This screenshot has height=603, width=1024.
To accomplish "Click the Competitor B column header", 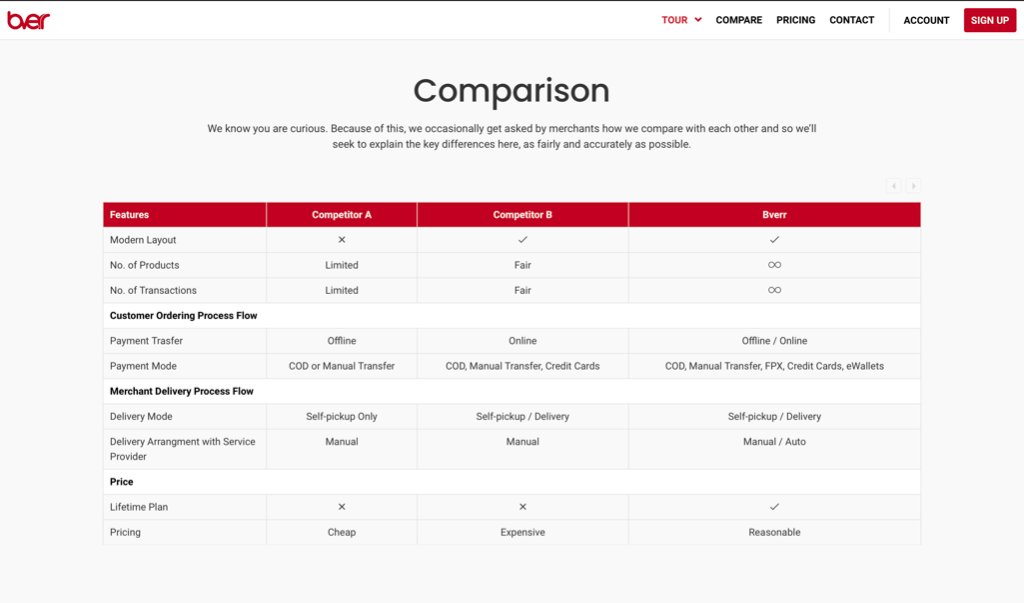I will click(x=522, y=215).
